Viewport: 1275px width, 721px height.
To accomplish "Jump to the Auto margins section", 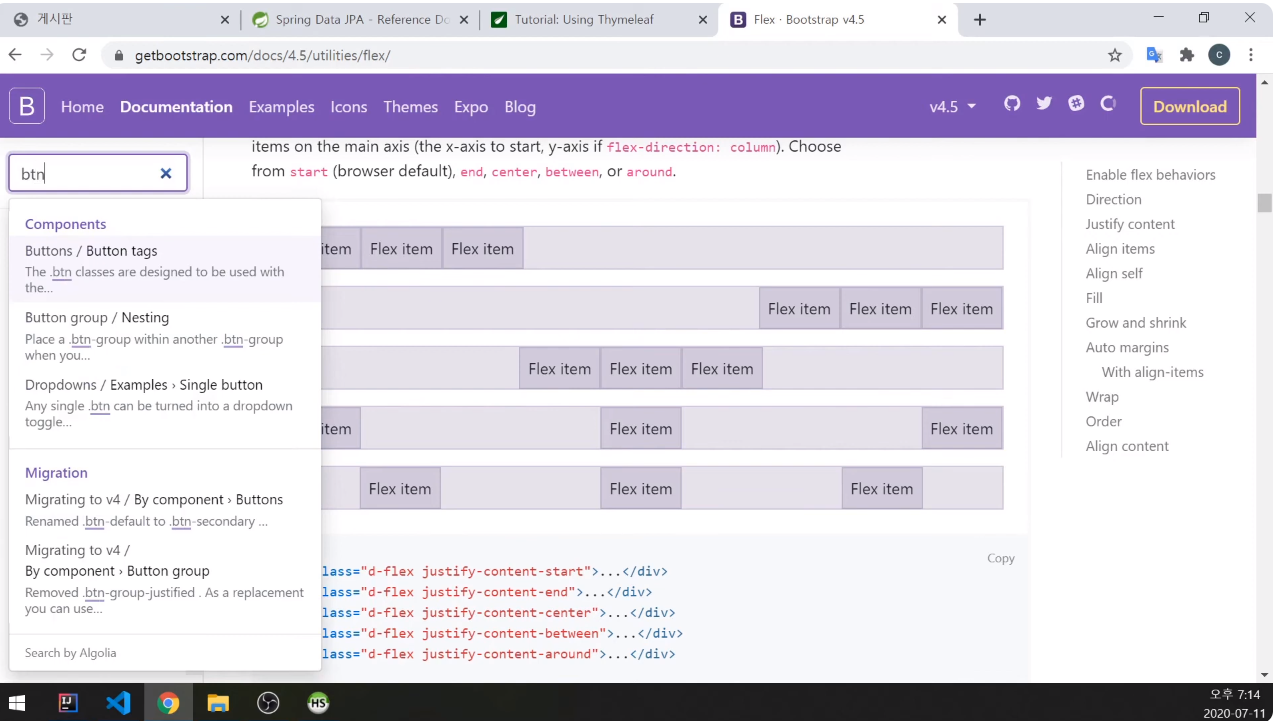I will (x=1127, y=347).
